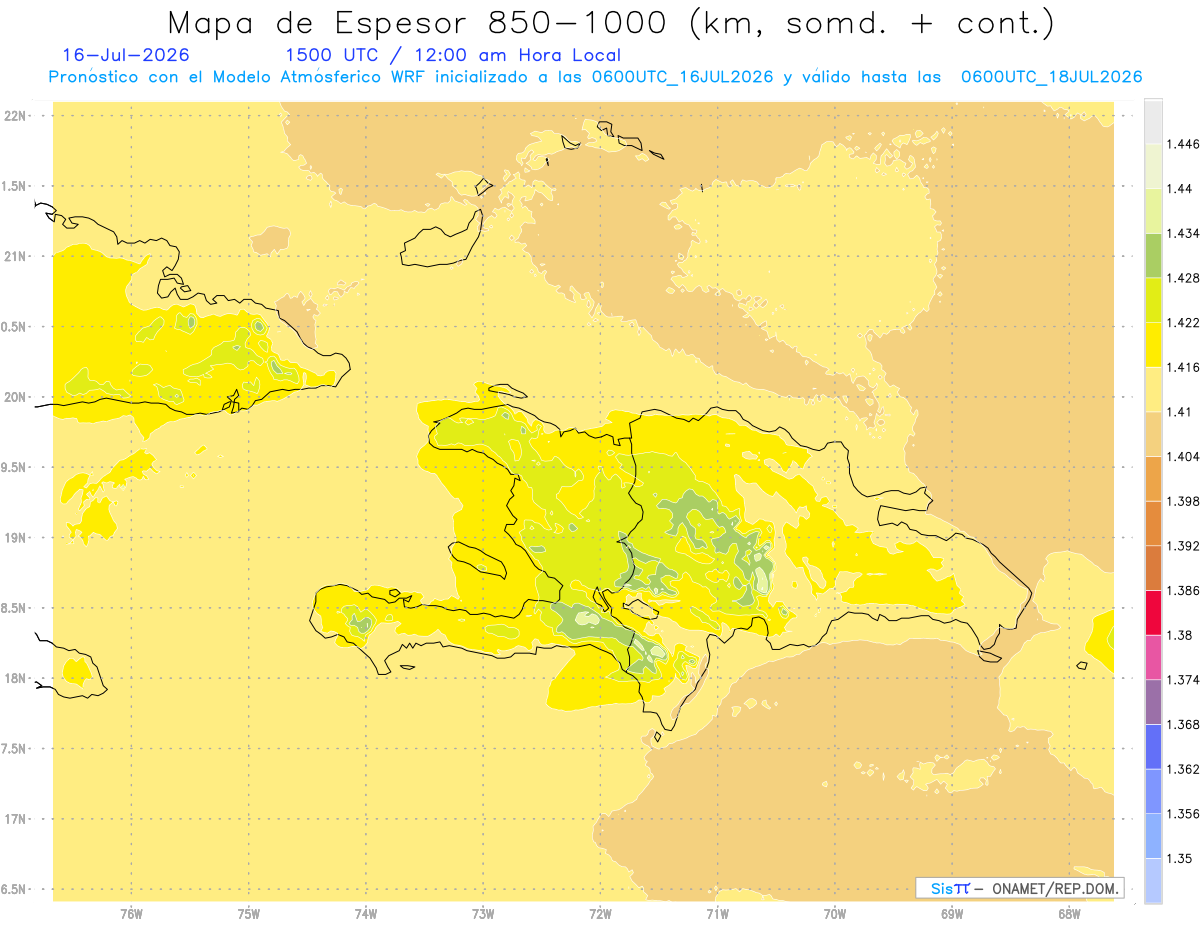Pick the pink swatch between 1.374 and 1.38

click(1153, 657)
